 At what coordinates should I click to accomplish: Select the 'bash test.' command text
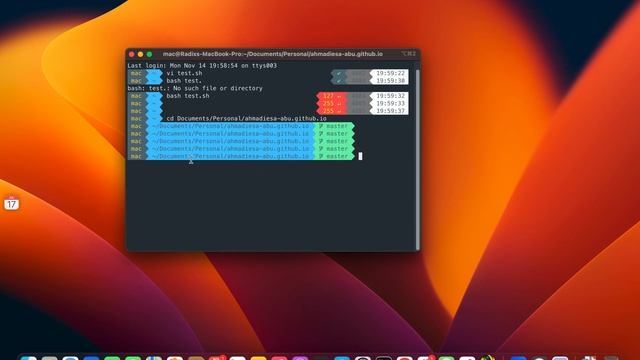coord(184,81)
